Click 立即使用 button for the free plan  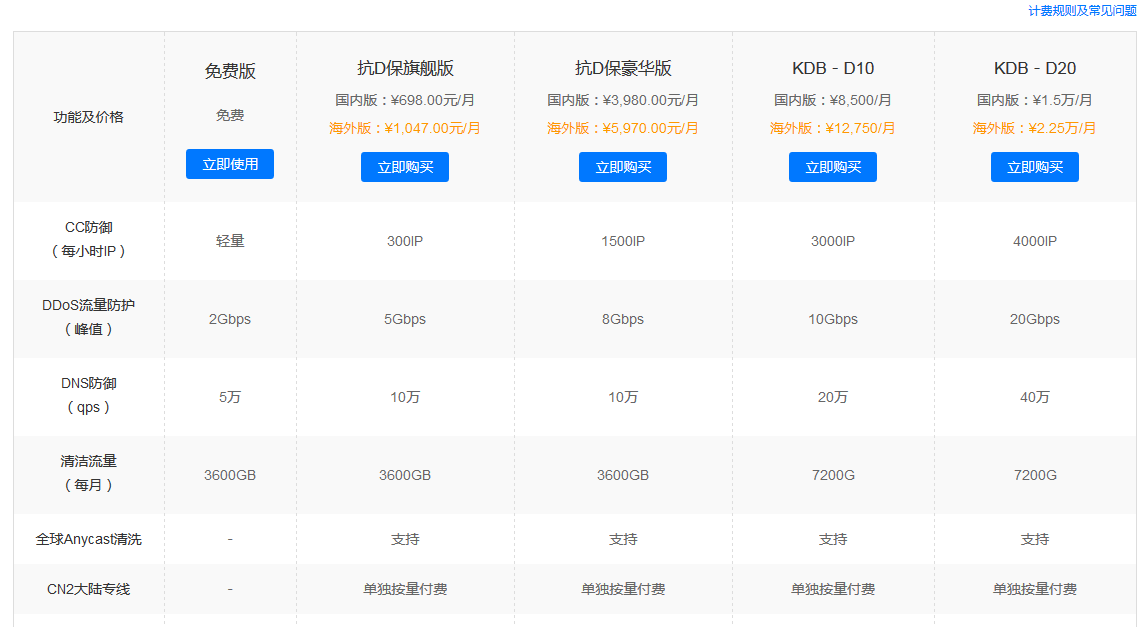click(230, 164)
